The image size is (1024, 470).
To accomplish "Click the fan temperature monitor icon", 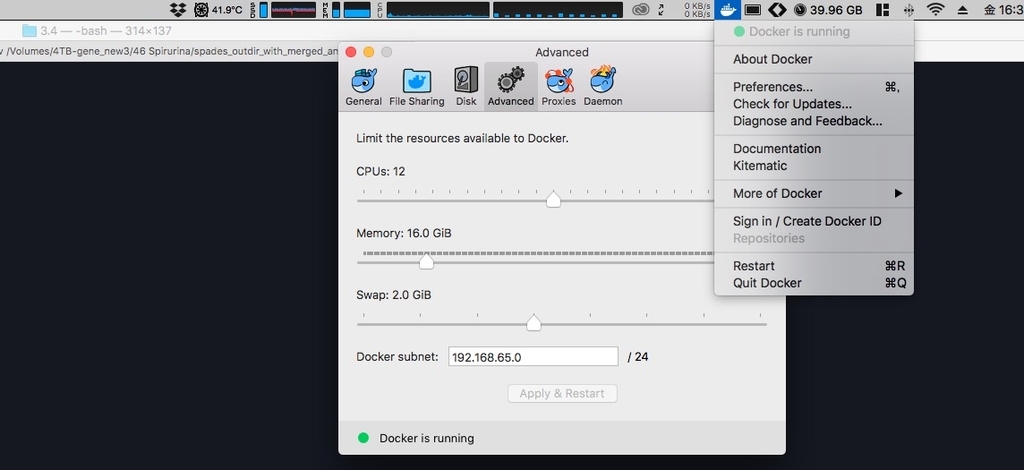I will coord(201,10).
